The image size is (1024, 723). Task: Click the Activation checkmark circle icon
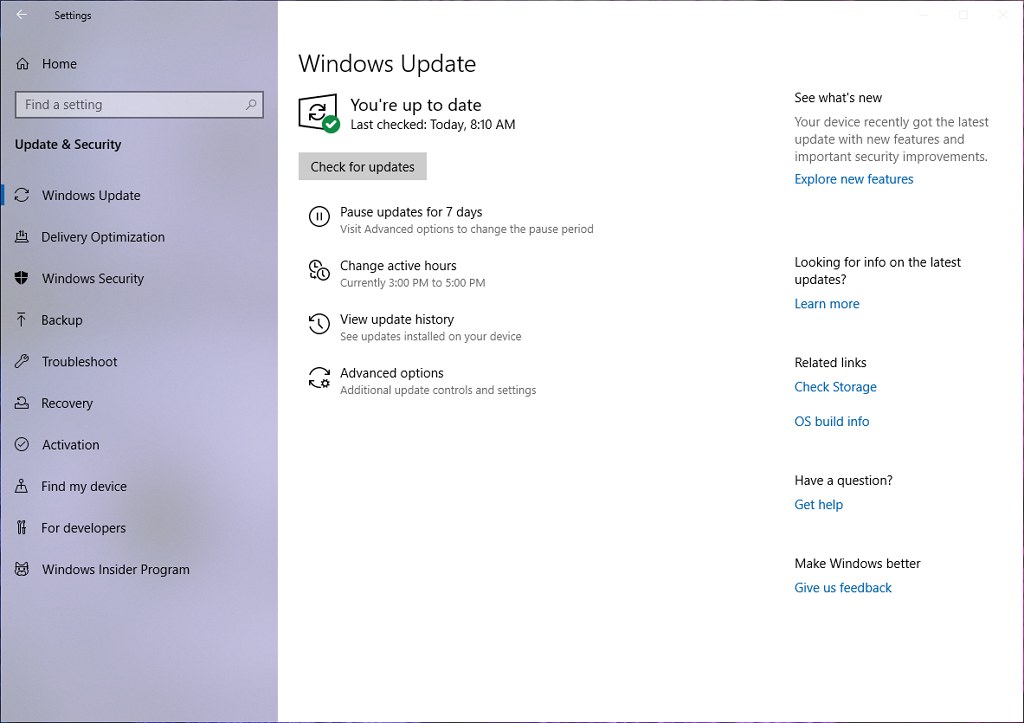point(22,444)
